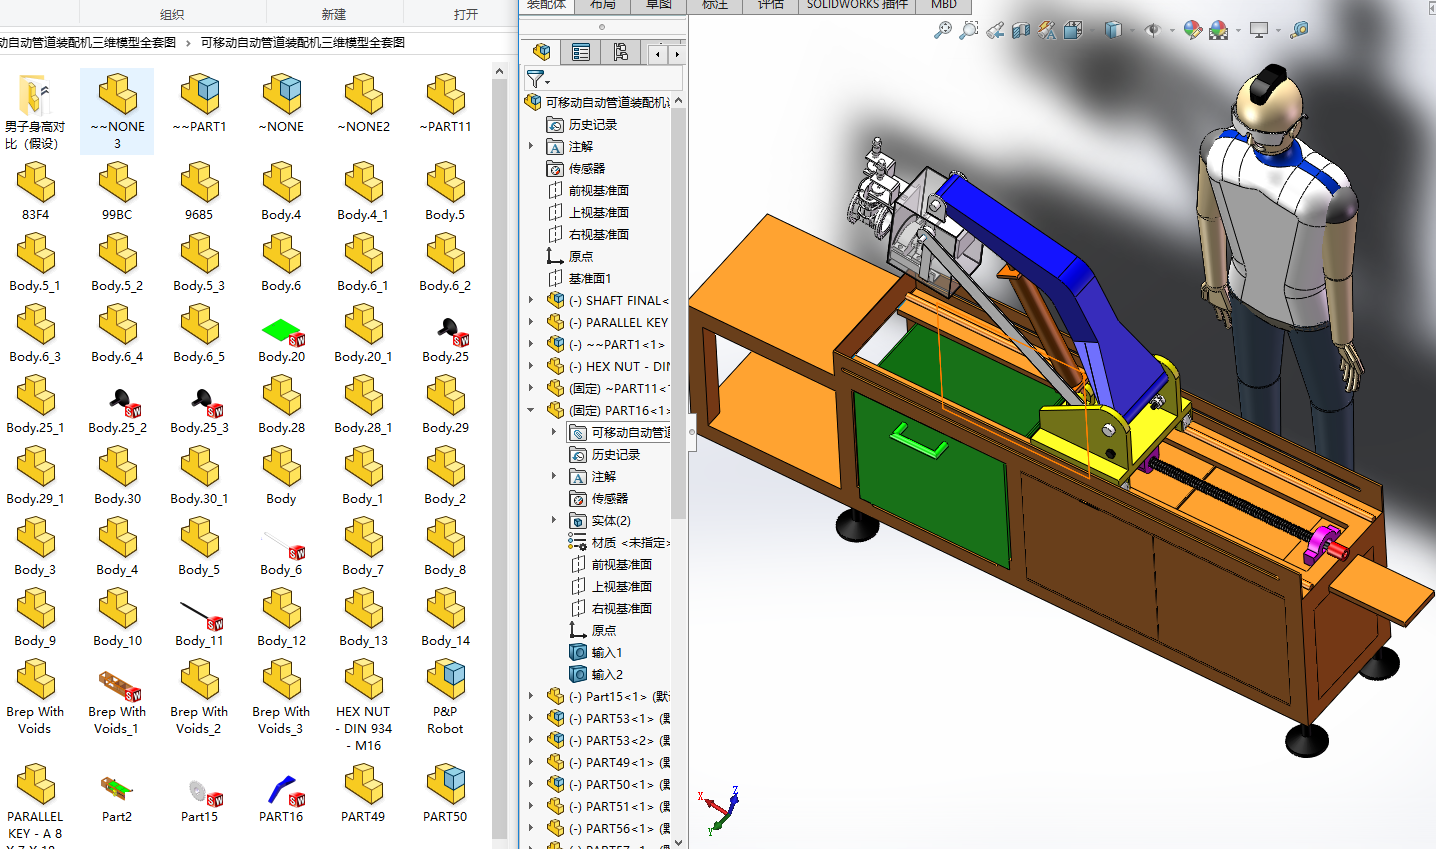Select the PART50<1> component in the tree
This screenshot has height=849, width=1436.
coord(609,784)
